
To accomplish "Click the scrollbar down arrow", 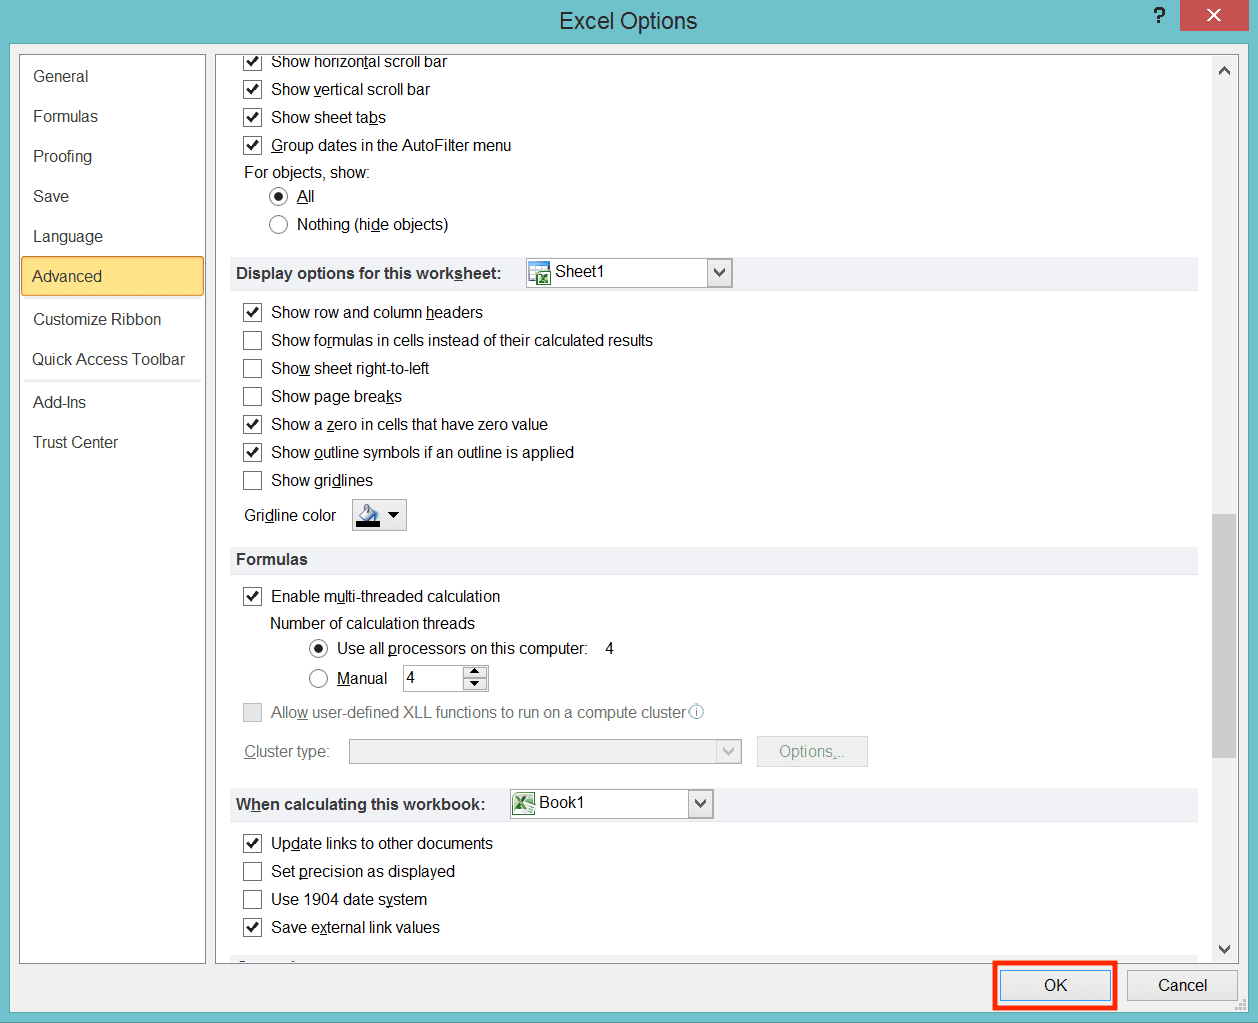I will click(x=1224, y=949).
